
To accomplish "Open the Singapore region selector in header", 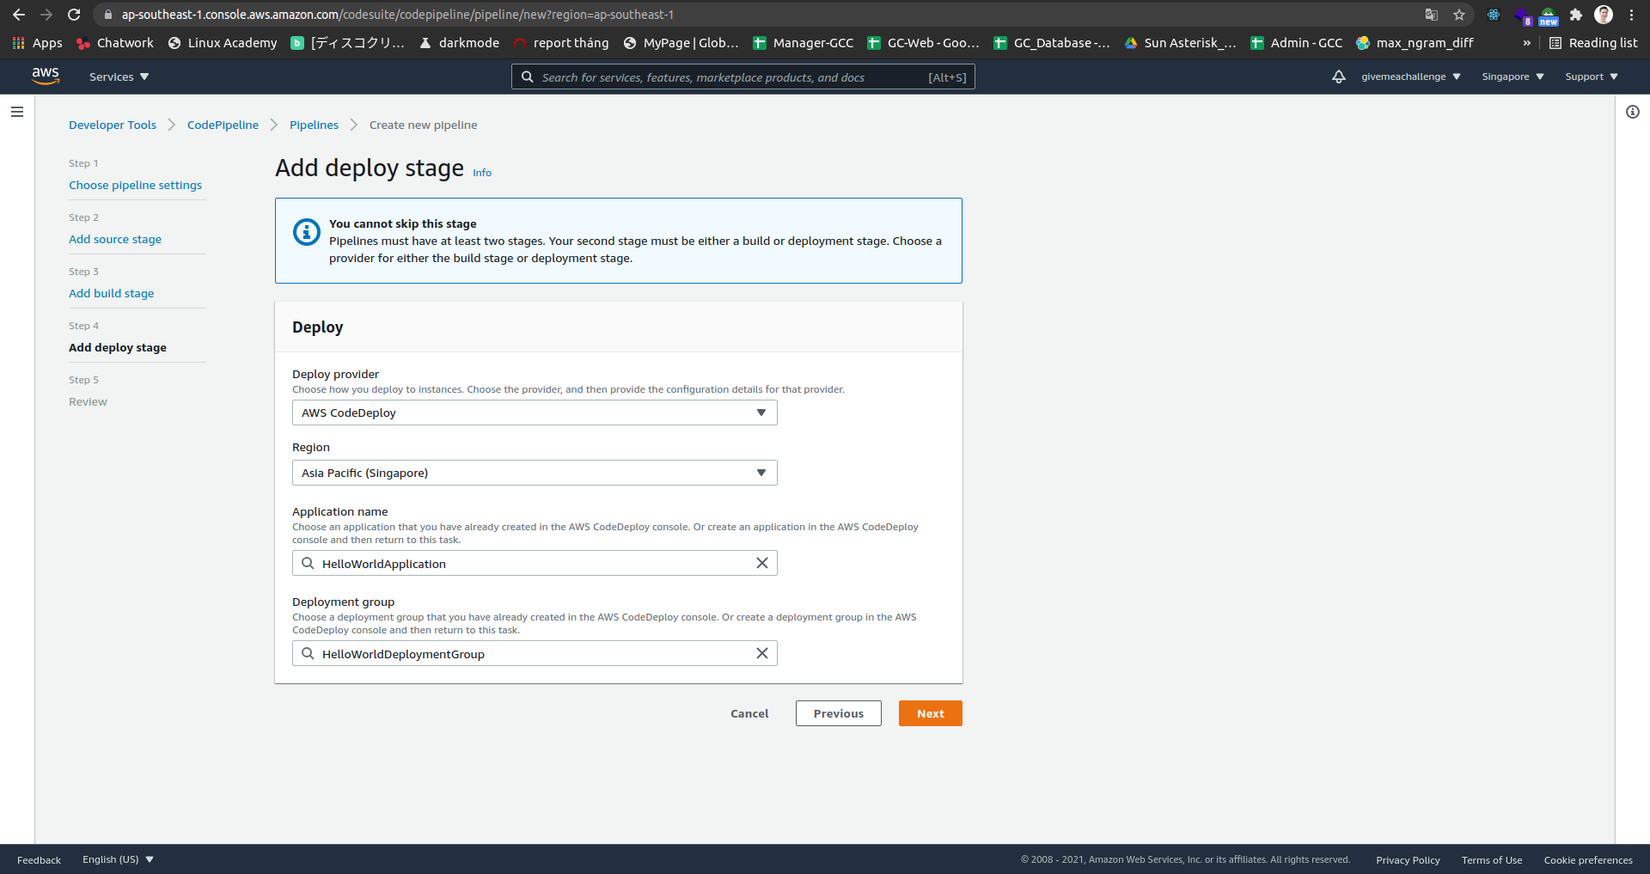I will coord(1513,77).
